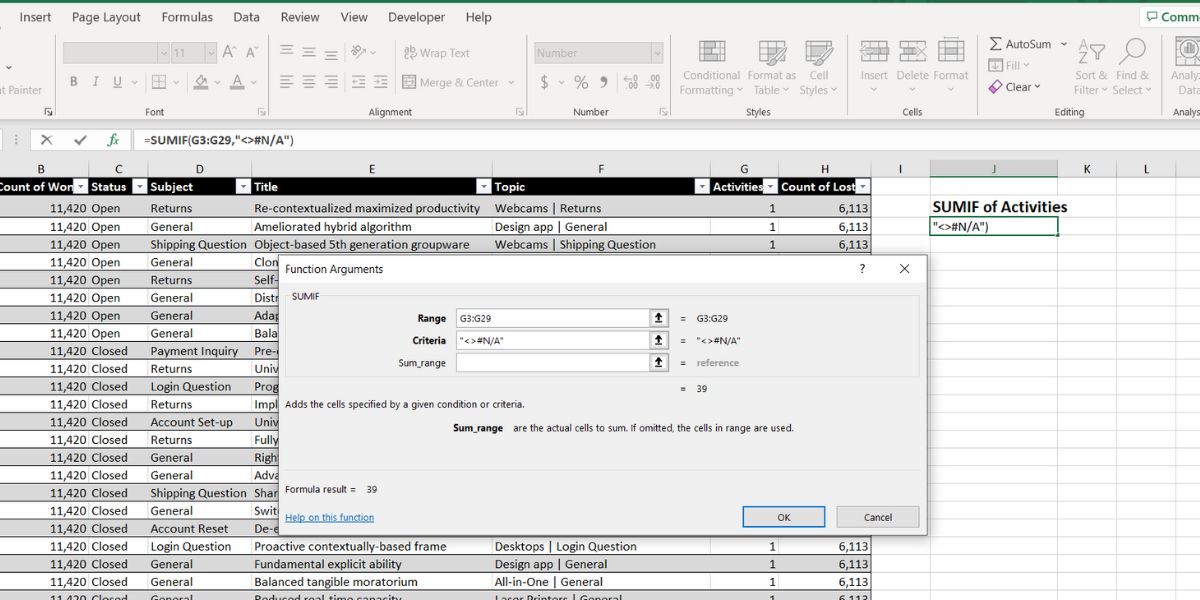The image size is (1200, 600).
Task: Collapse dialog using Range selector arrow
Action: 658,318
